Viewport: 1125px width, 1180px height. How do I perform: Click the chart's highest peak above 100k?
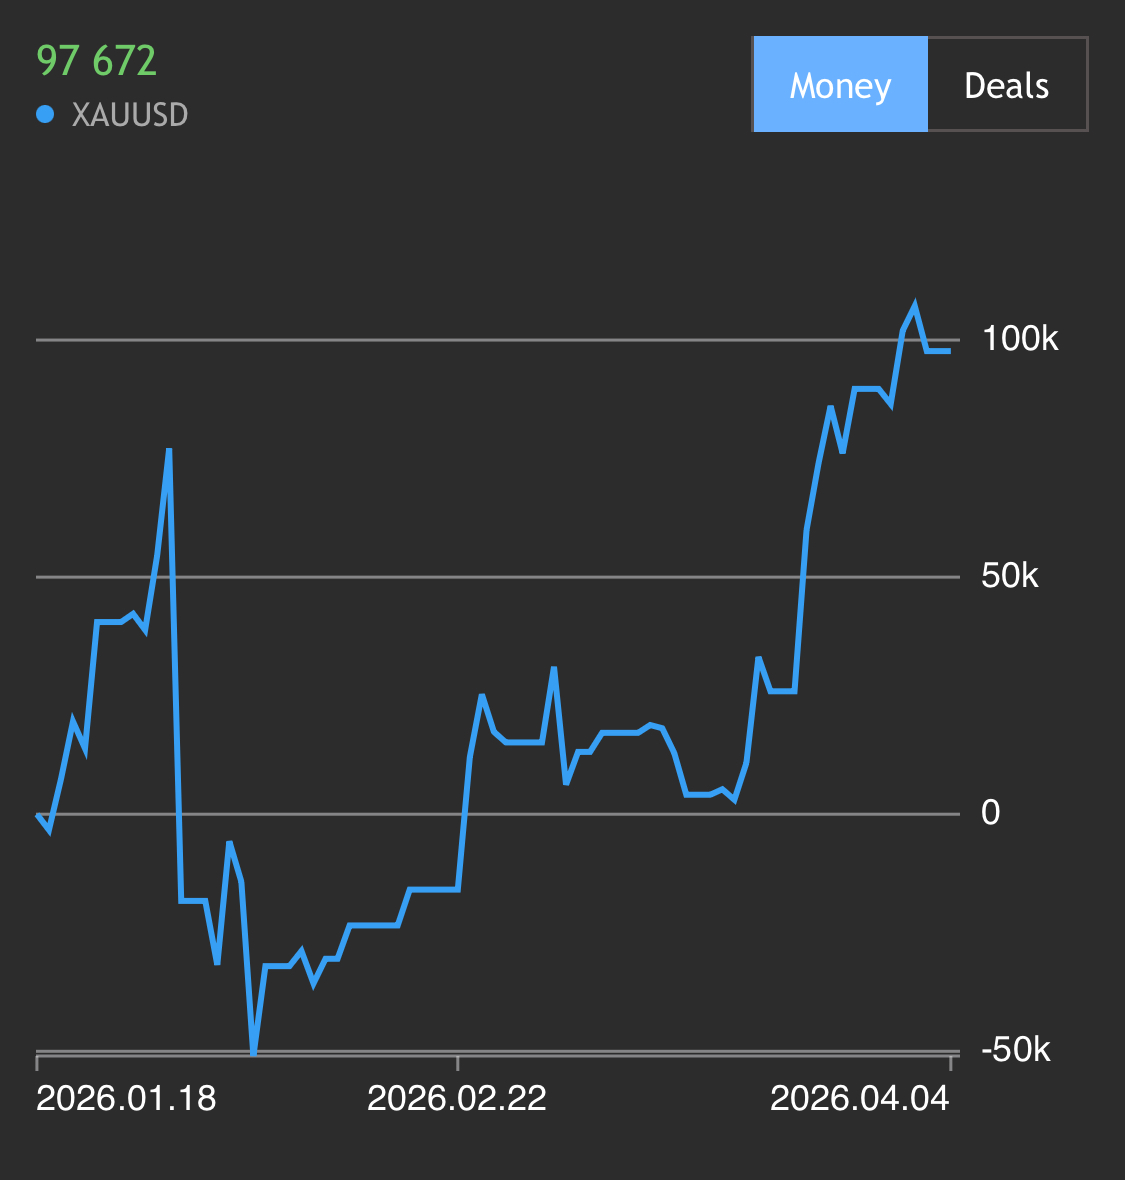click(x=915, y=305)
